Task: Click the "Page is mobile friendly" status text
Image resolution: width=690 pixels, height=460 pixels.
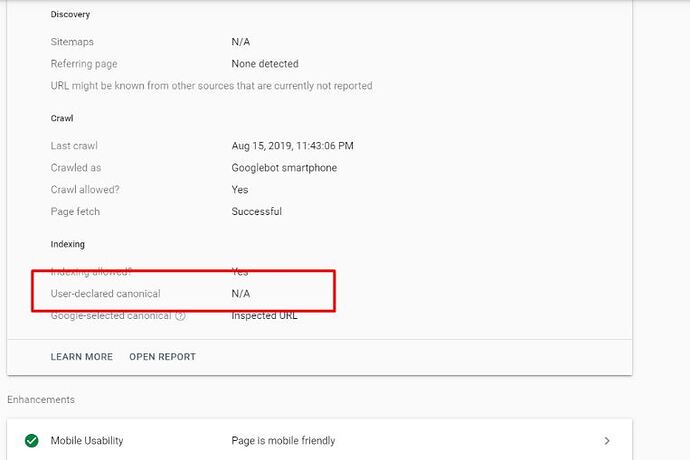Action: click(283, 441)
